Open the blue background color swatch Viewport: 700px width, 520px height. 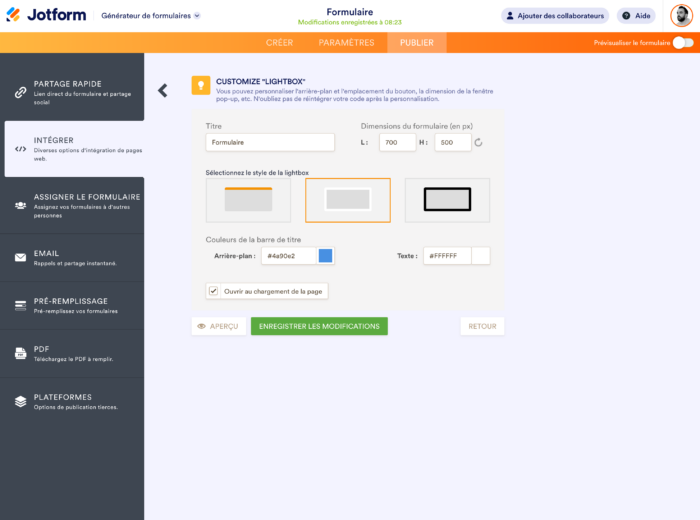click(325, 256)
